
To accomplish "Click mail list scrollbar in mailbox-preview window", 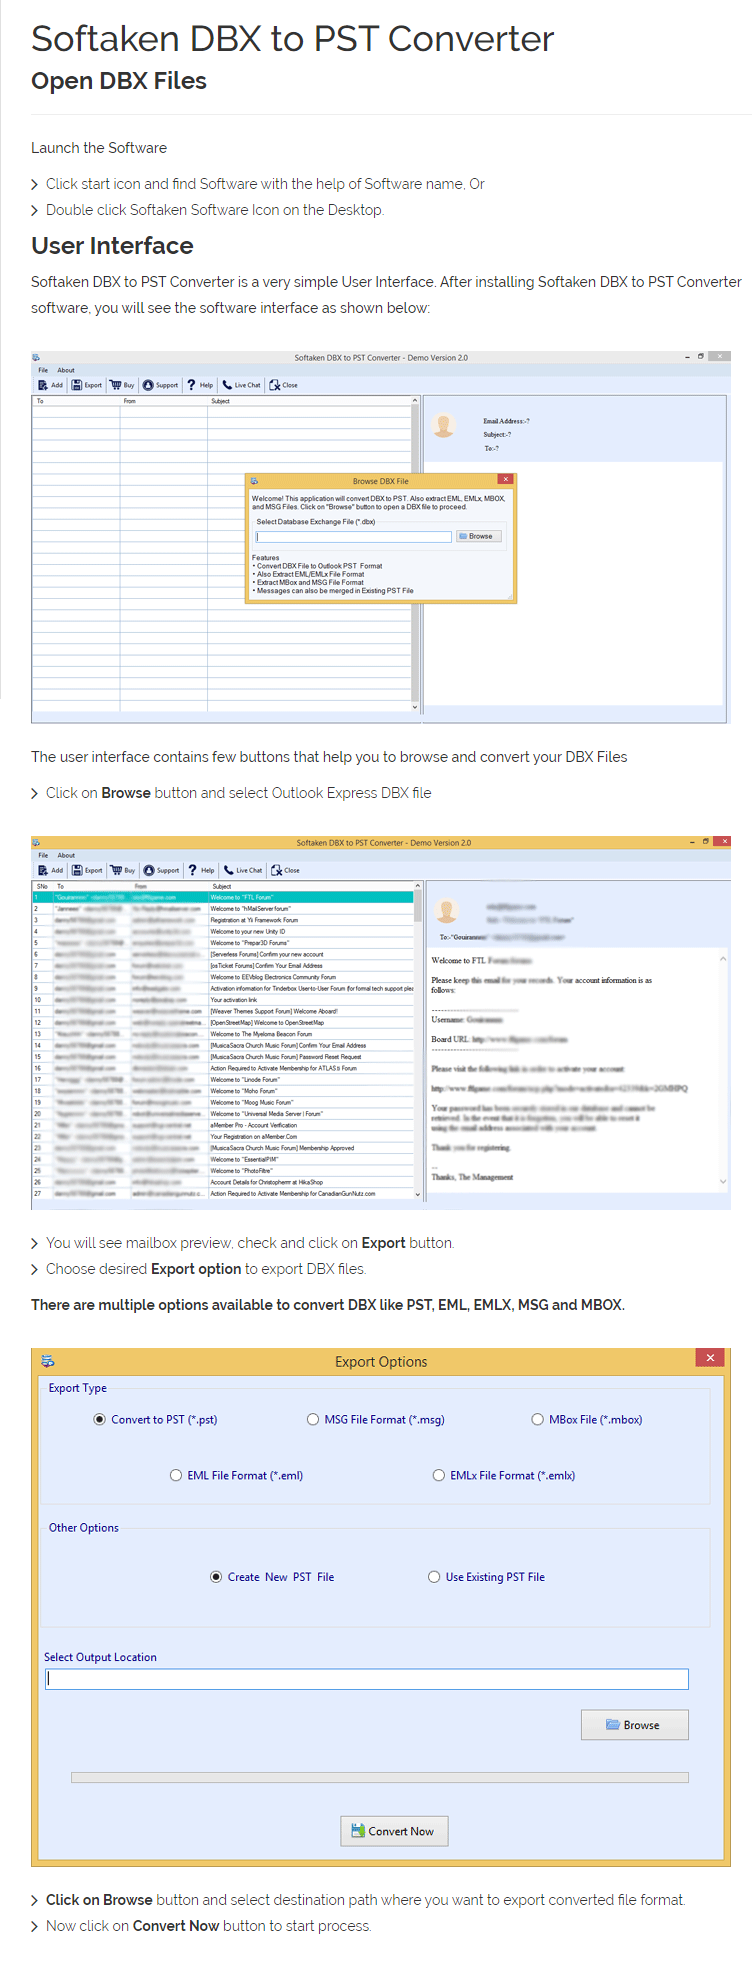I will tap(417, 1040).
